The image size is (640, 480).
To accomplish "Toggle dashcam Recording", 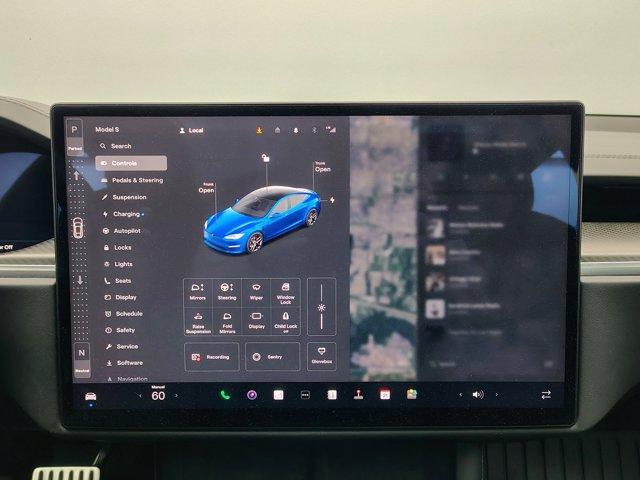I will (211, 357).
